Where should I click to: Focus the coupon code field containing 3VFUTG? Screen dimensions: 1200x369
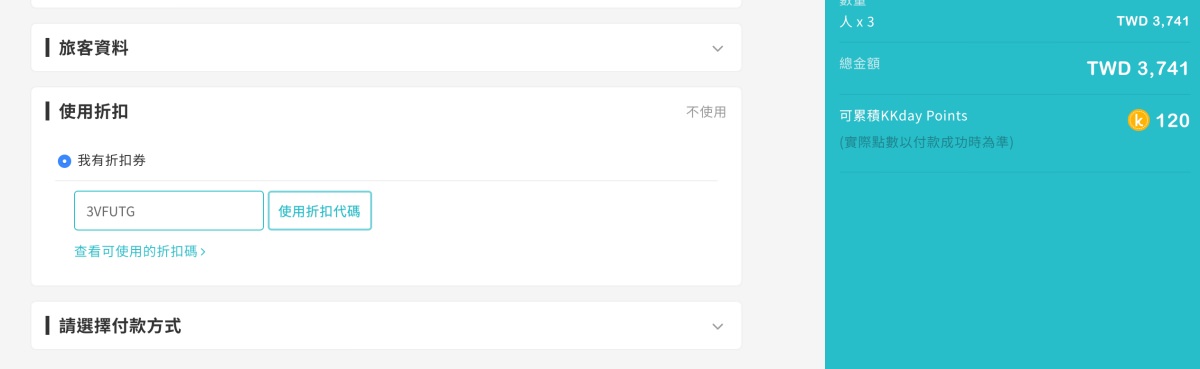169,211
